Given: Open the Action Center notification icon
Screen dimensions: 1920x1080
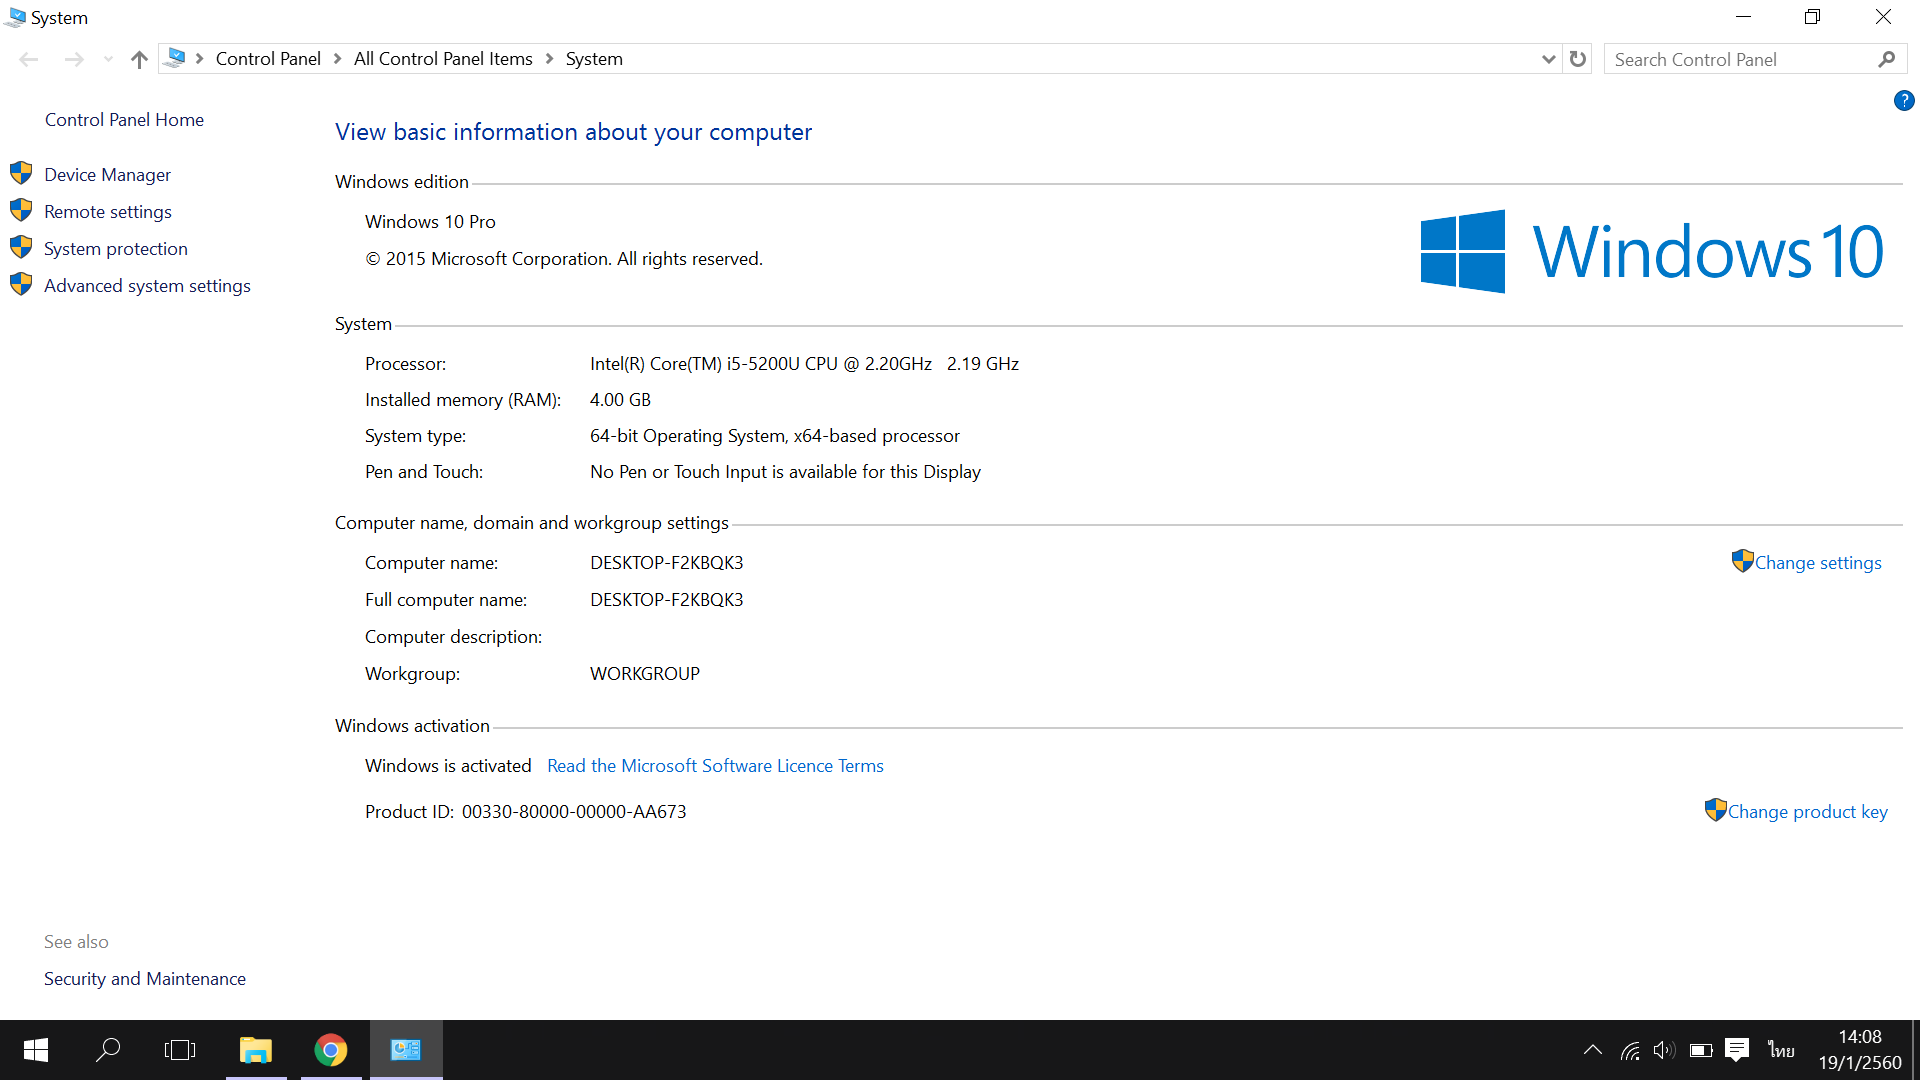Looking at the screenshot, I should [x=1737, y=1050].
